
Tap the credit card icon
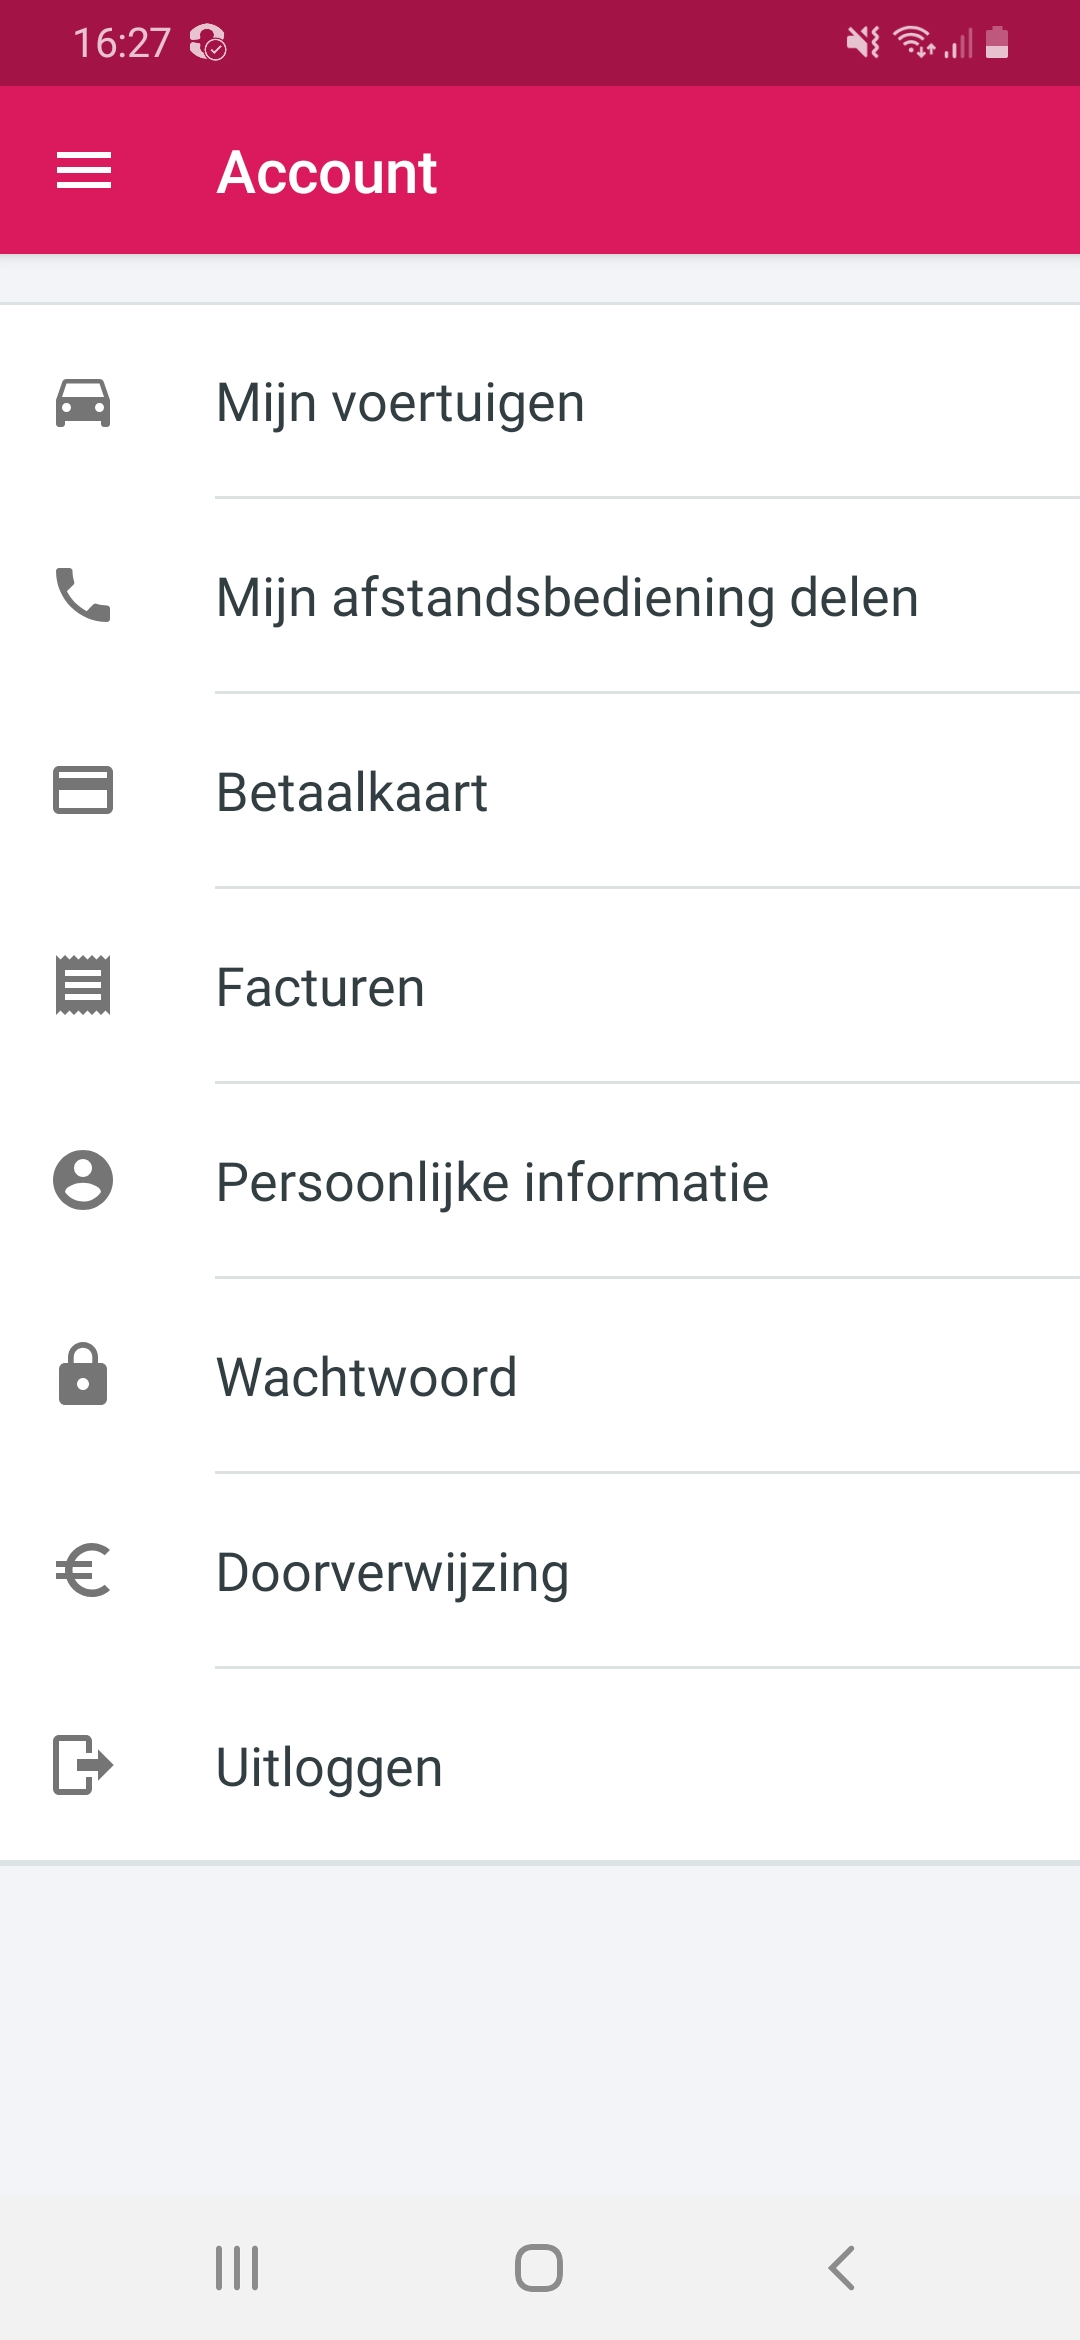pos(83,790)
